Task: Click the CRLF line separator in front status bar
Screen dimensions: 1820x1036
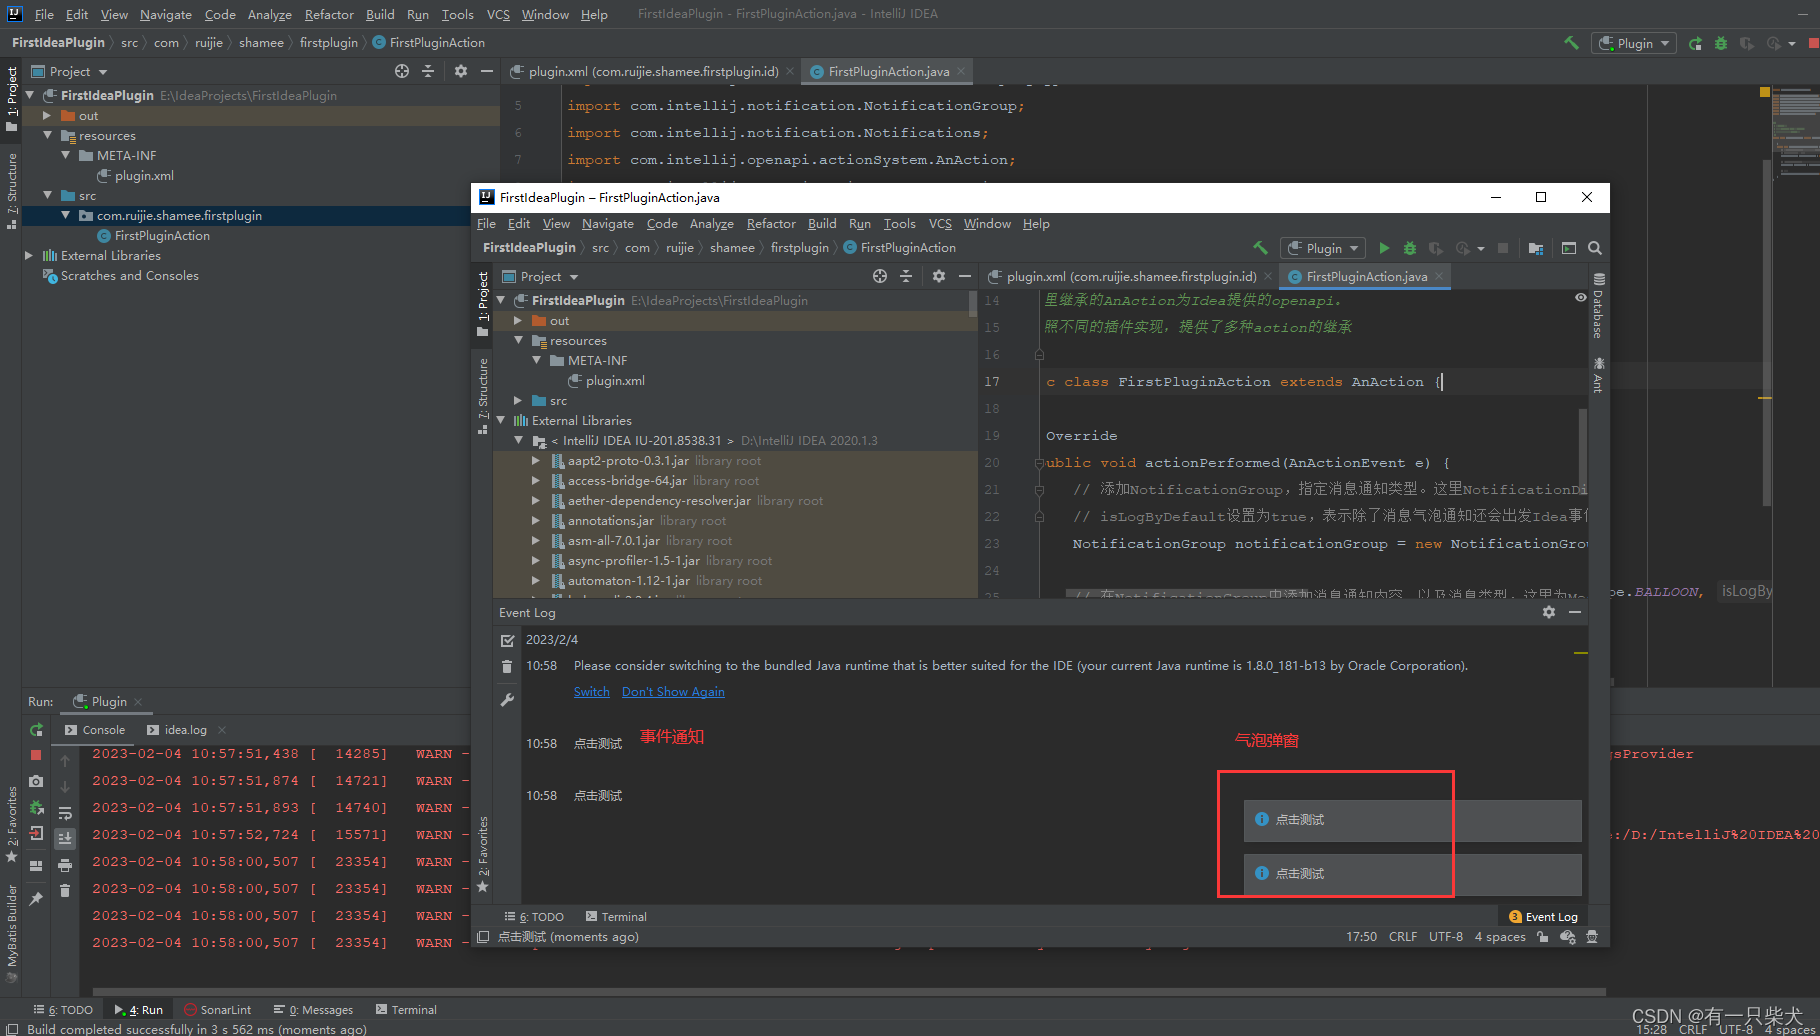Action: 1403,937
